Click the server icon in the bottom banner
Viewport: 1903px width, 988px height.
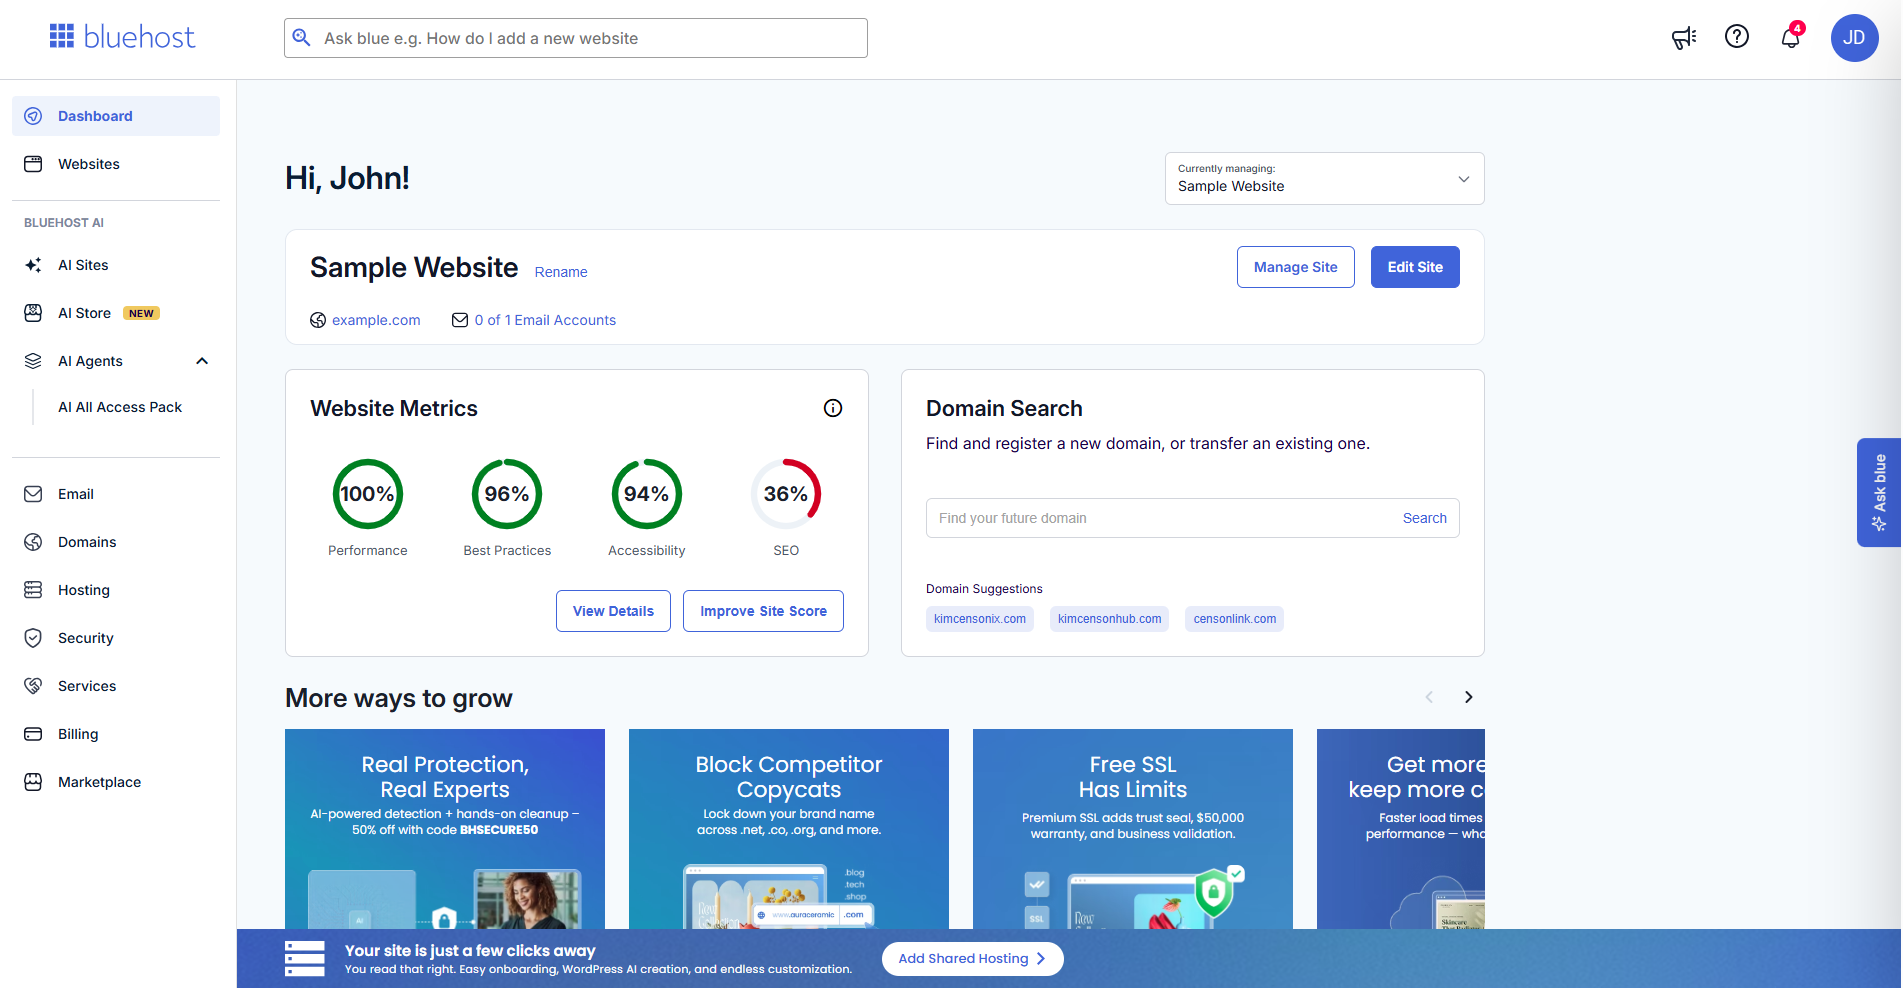point(305,958)
